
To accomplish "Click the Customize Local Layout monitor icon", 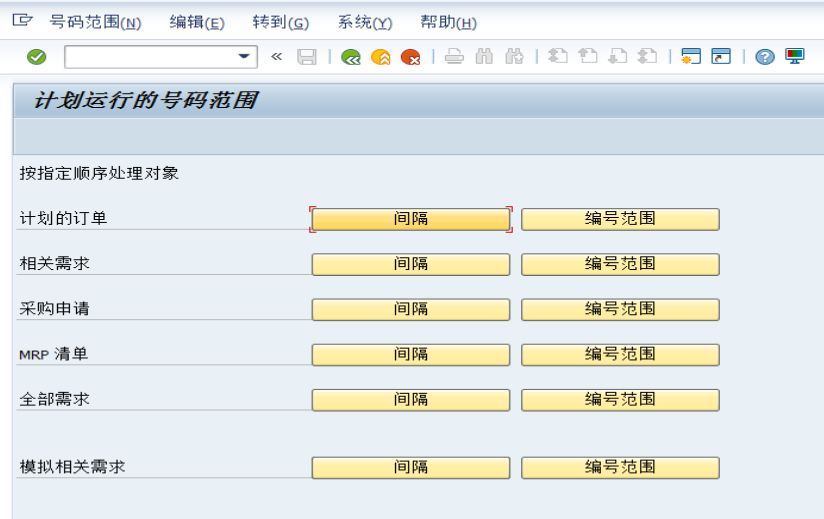I will coord(795,56).
